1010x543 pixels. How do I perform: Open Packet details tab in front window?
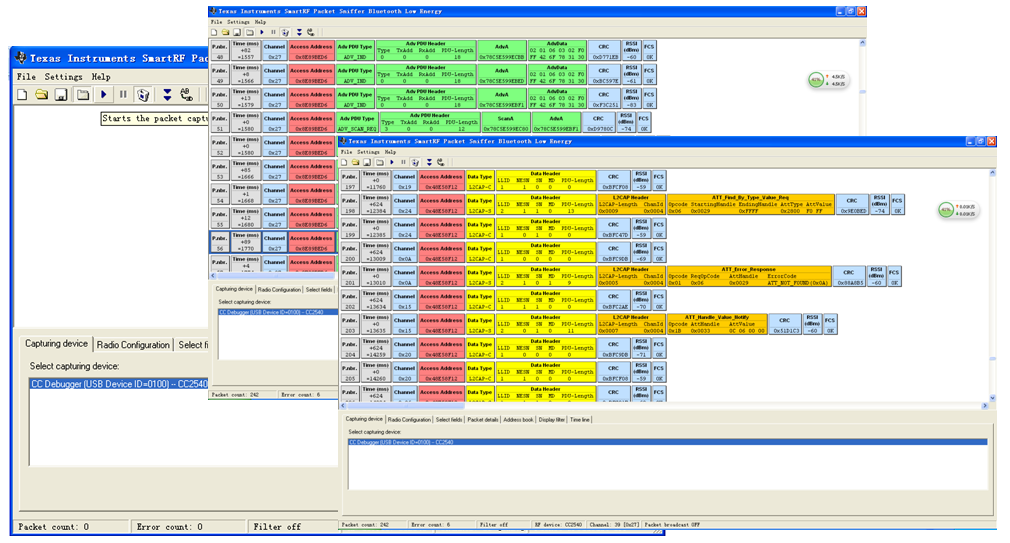(482, 420)
